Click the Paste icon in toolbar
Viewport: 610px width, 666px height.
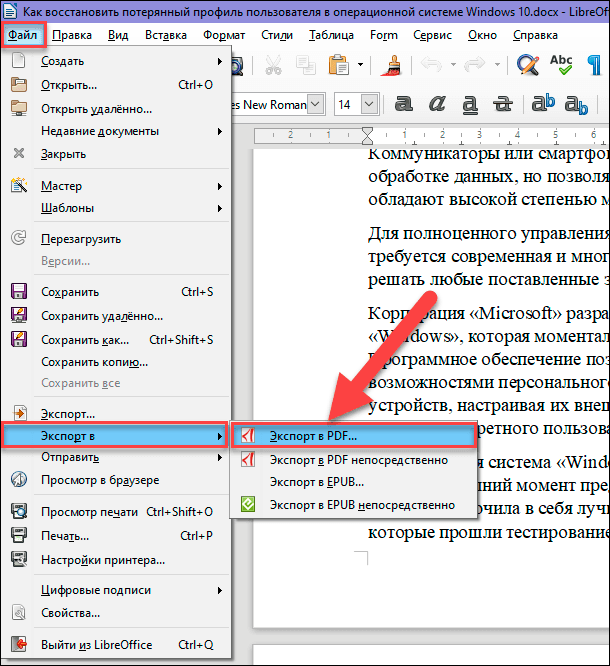337,67
